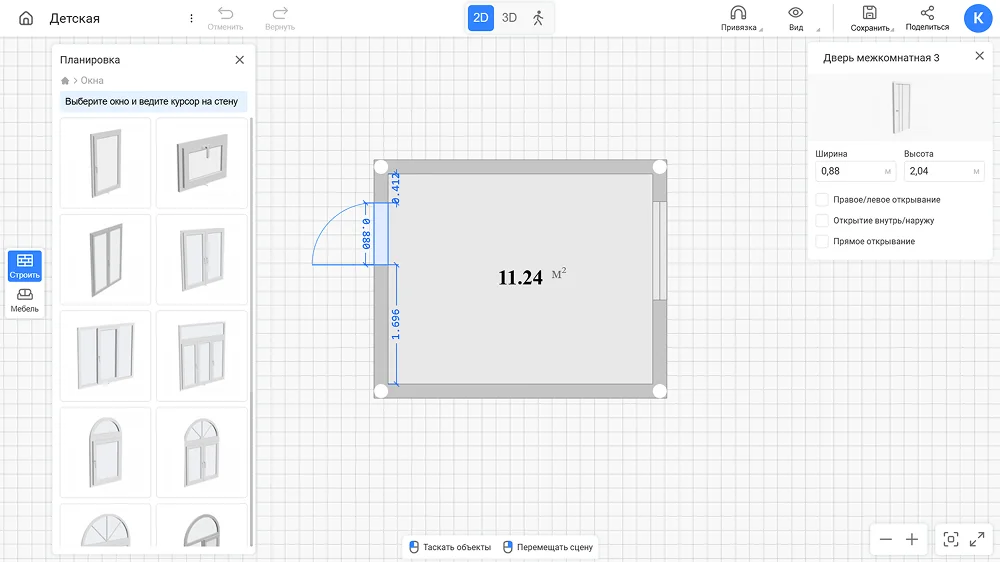Close the Дверь межкомнатная 3 panel
The height and width of the screenshot is (562, 1000).
coord(980,56)
